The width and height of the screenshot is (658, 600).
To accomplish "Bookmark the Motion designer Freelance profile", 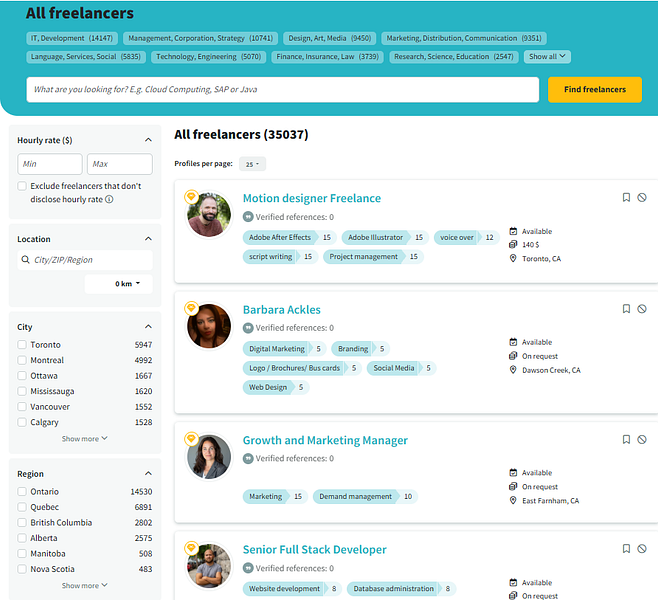I will click(x=626, y=197).
